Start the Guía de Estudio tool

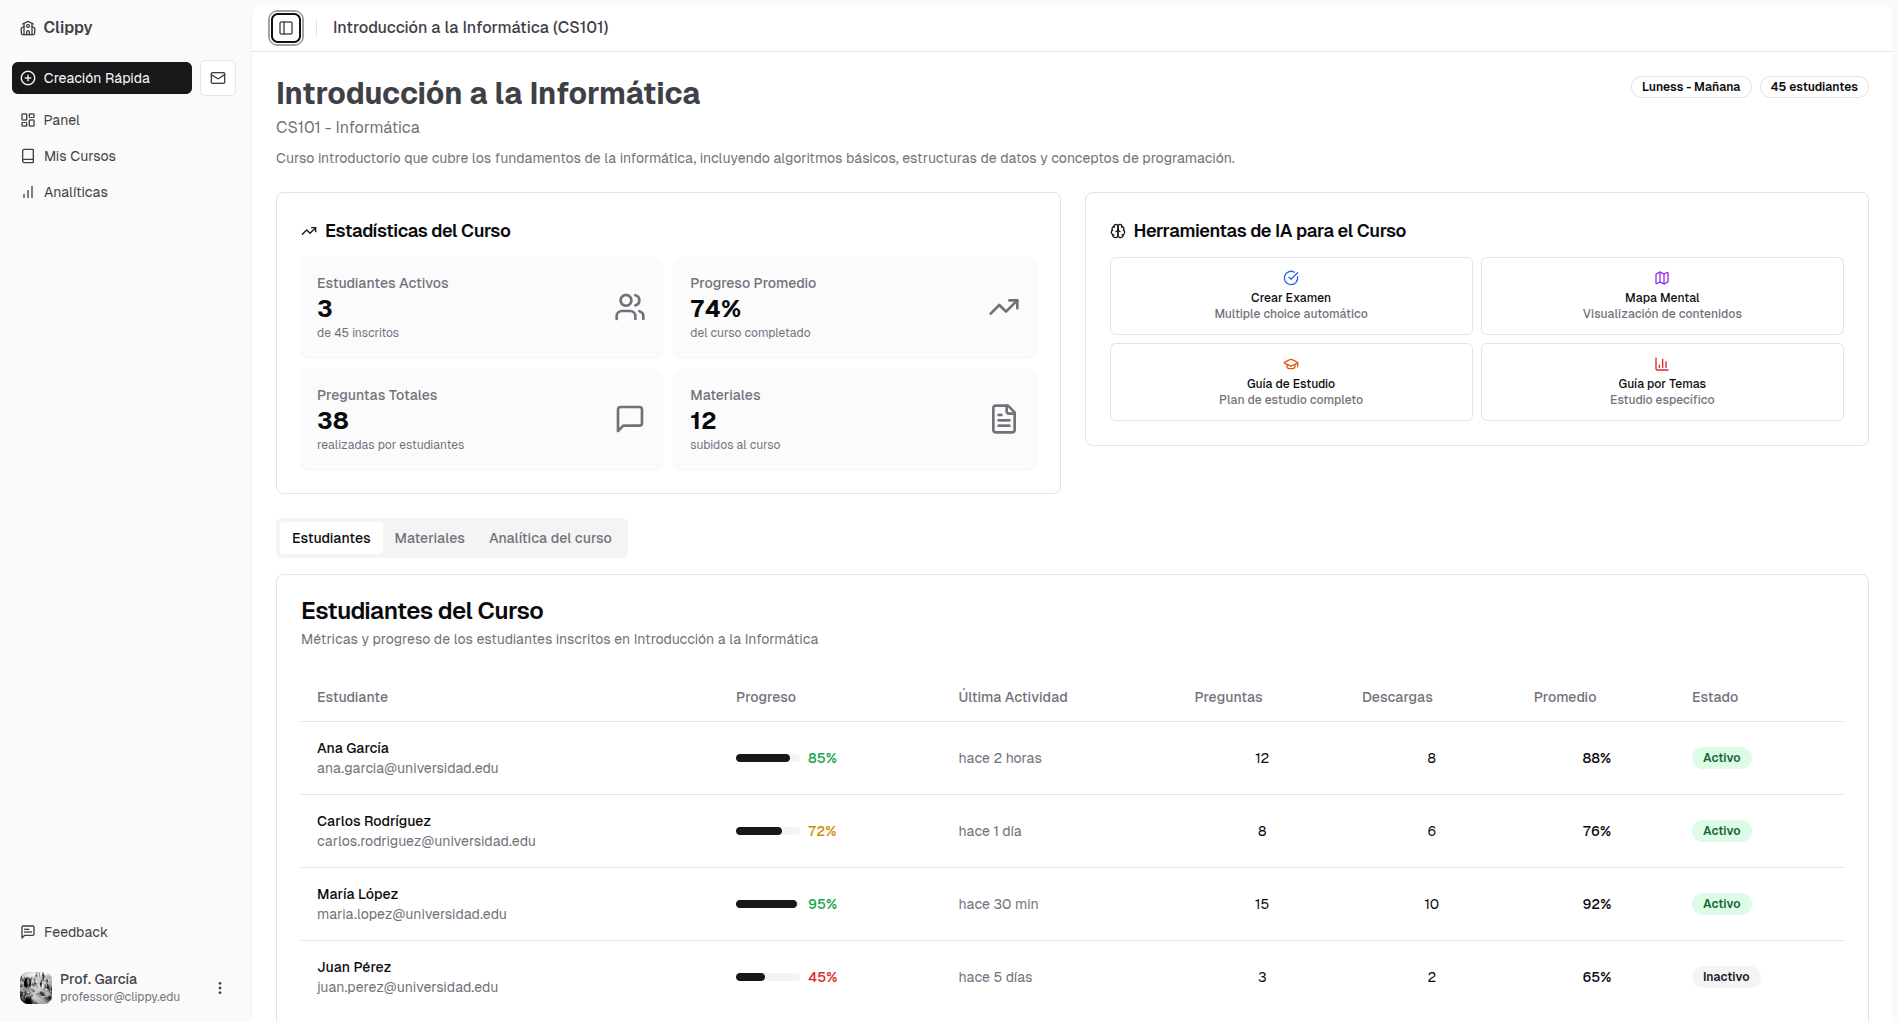click(x=1290, y=381)
